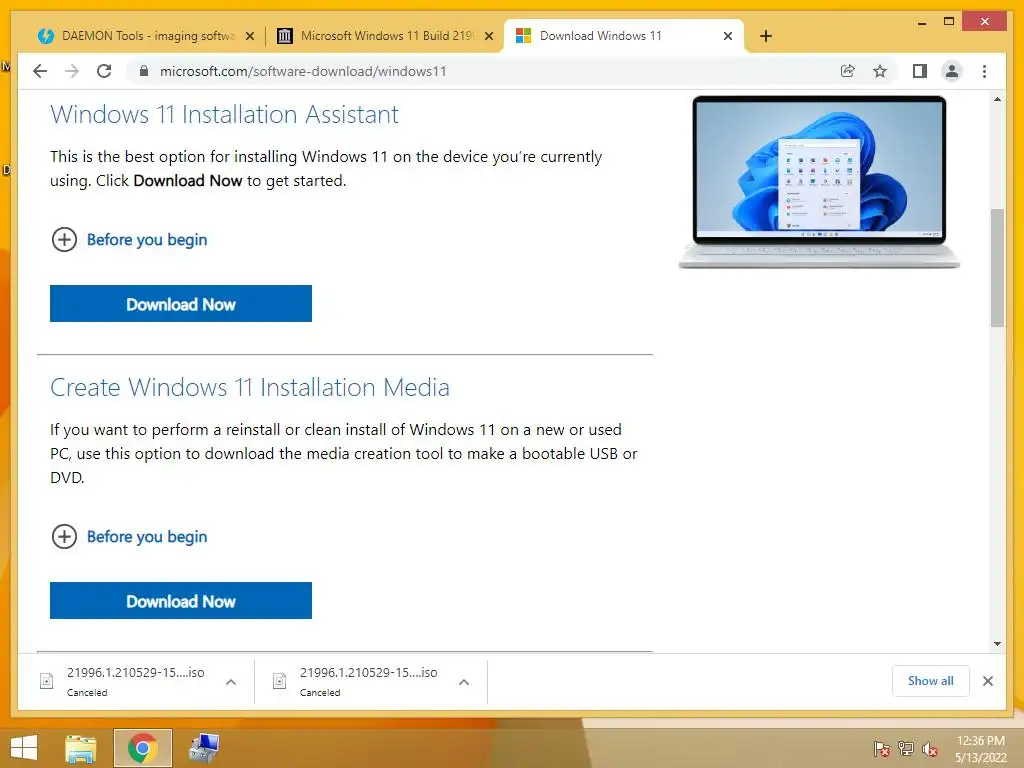This screenshot has width=1024, height=768.
Task: Close the DAEMON Tools tab
Action: tap(249, 36)
